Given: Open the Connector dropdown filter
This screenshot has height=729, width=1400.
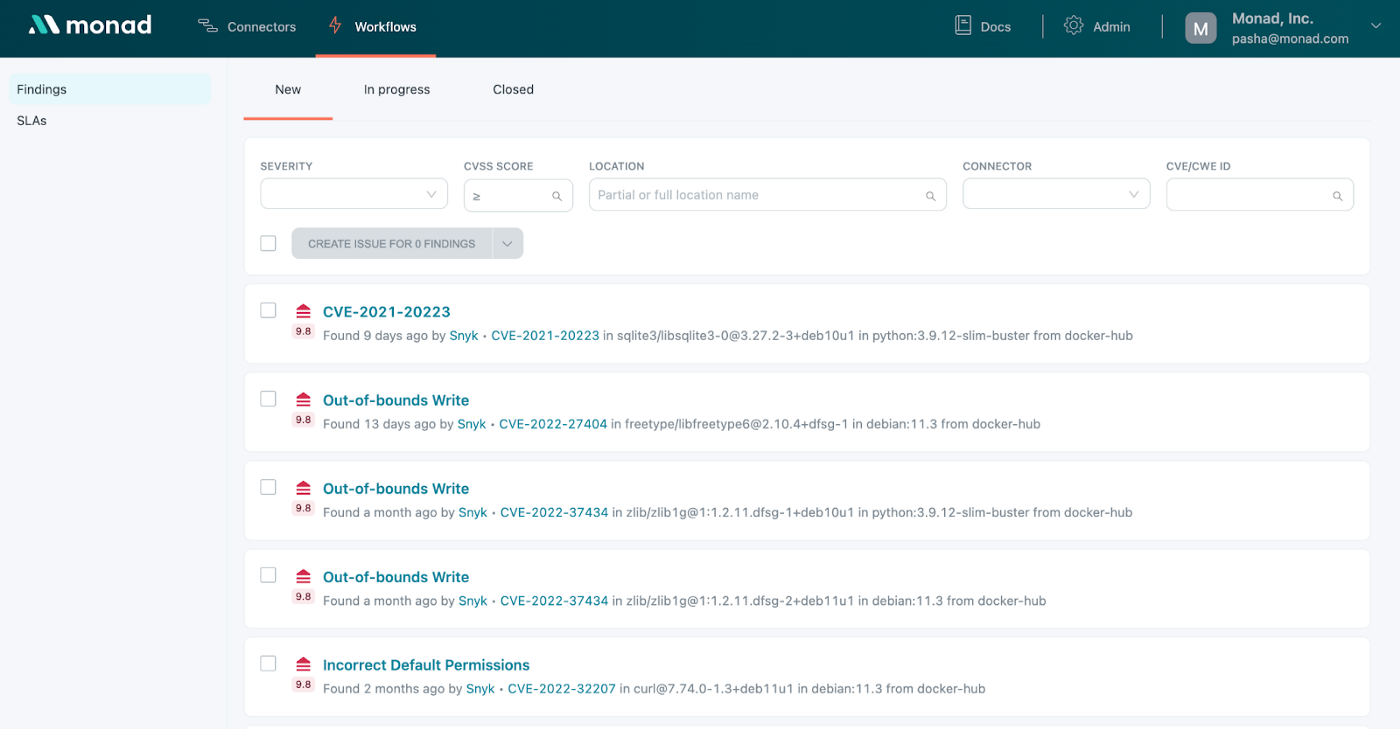Looking at the screenshot, I should 1055,194.
